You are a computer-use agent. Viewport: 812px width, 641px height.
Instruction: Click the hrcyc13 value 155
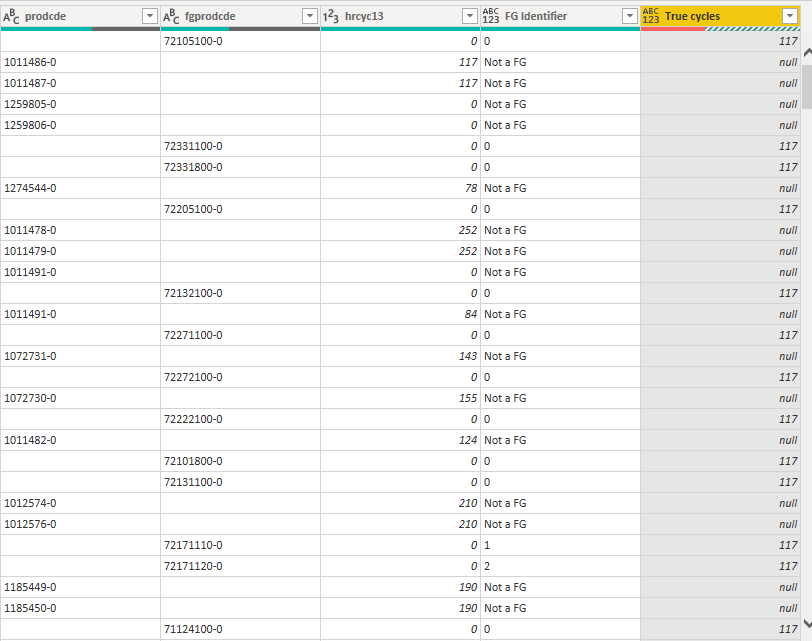click(400, 398)
